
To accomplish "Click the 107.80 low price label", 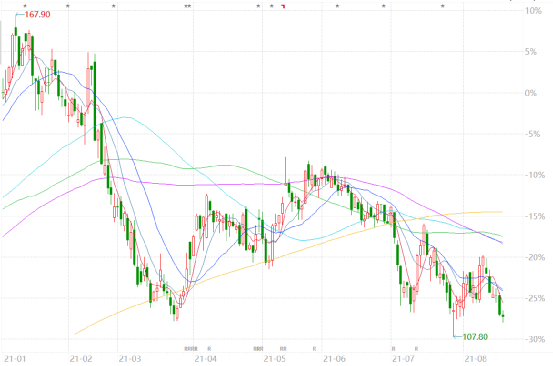I will click(475, 337).
